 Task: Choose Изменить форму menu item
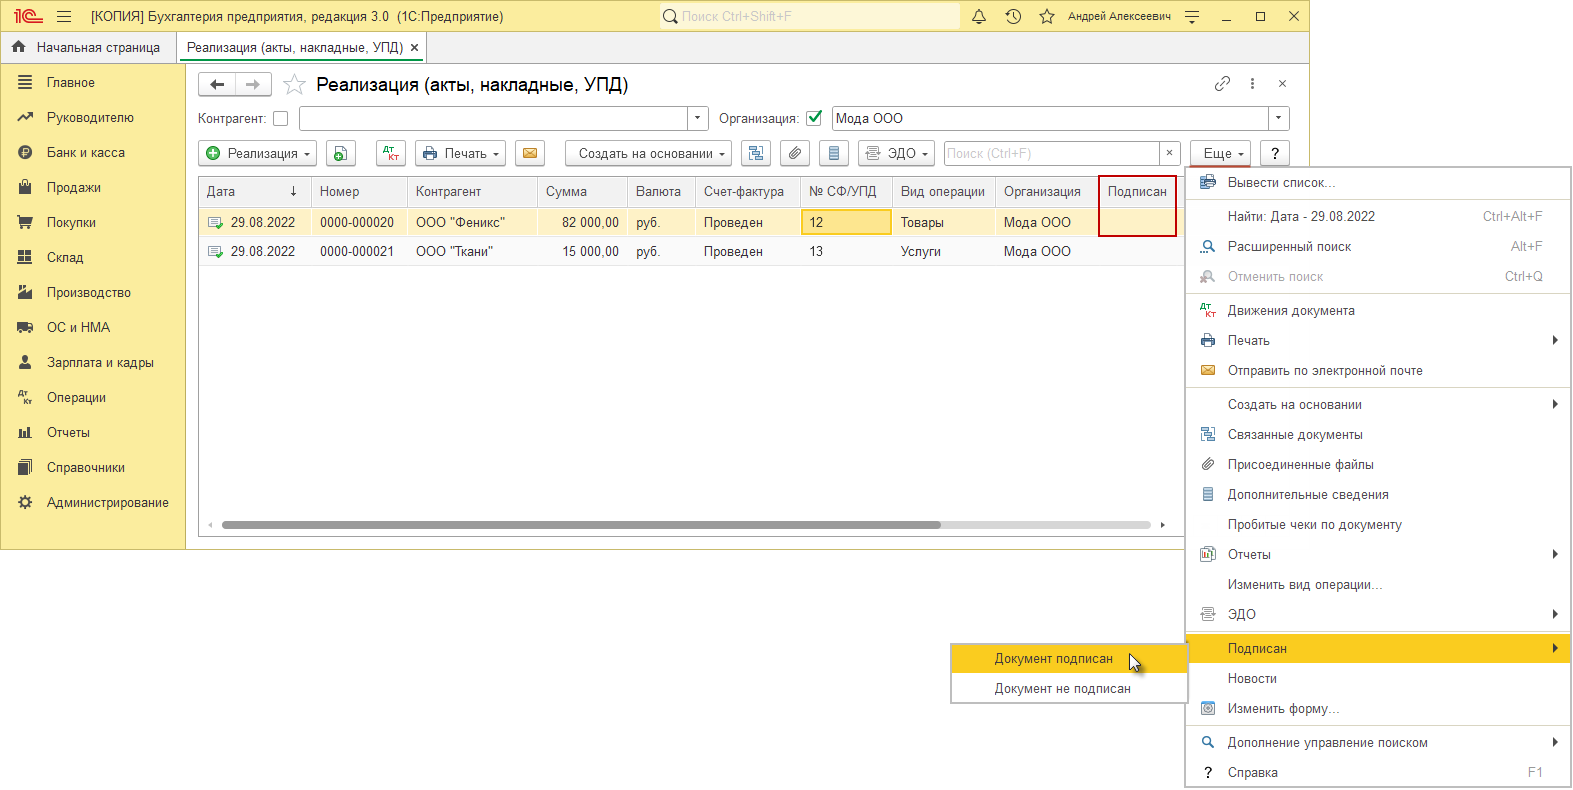coord(1378,708)
